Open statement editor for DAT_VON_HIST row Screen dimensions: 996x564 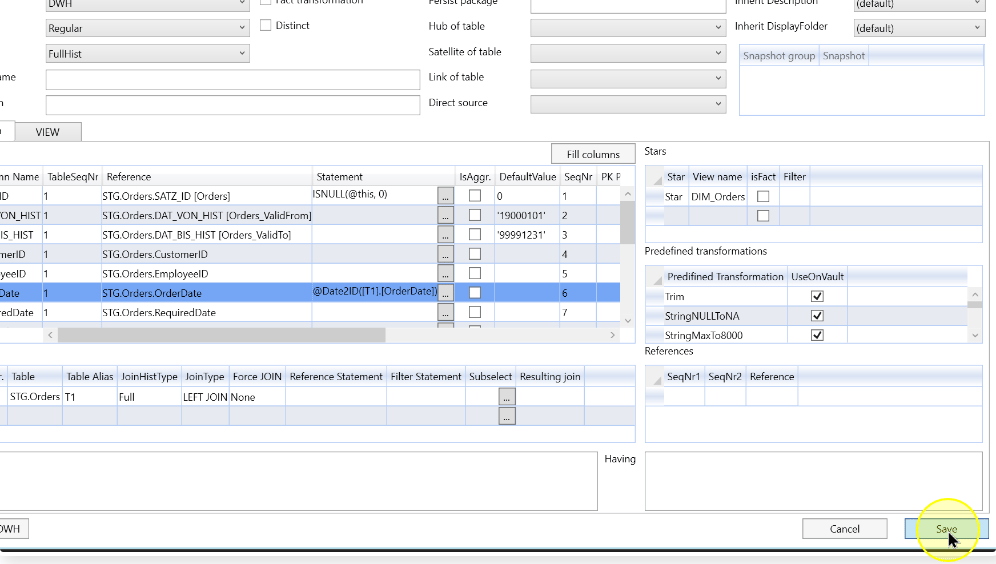pyautogui.click(x=445, y=216)
